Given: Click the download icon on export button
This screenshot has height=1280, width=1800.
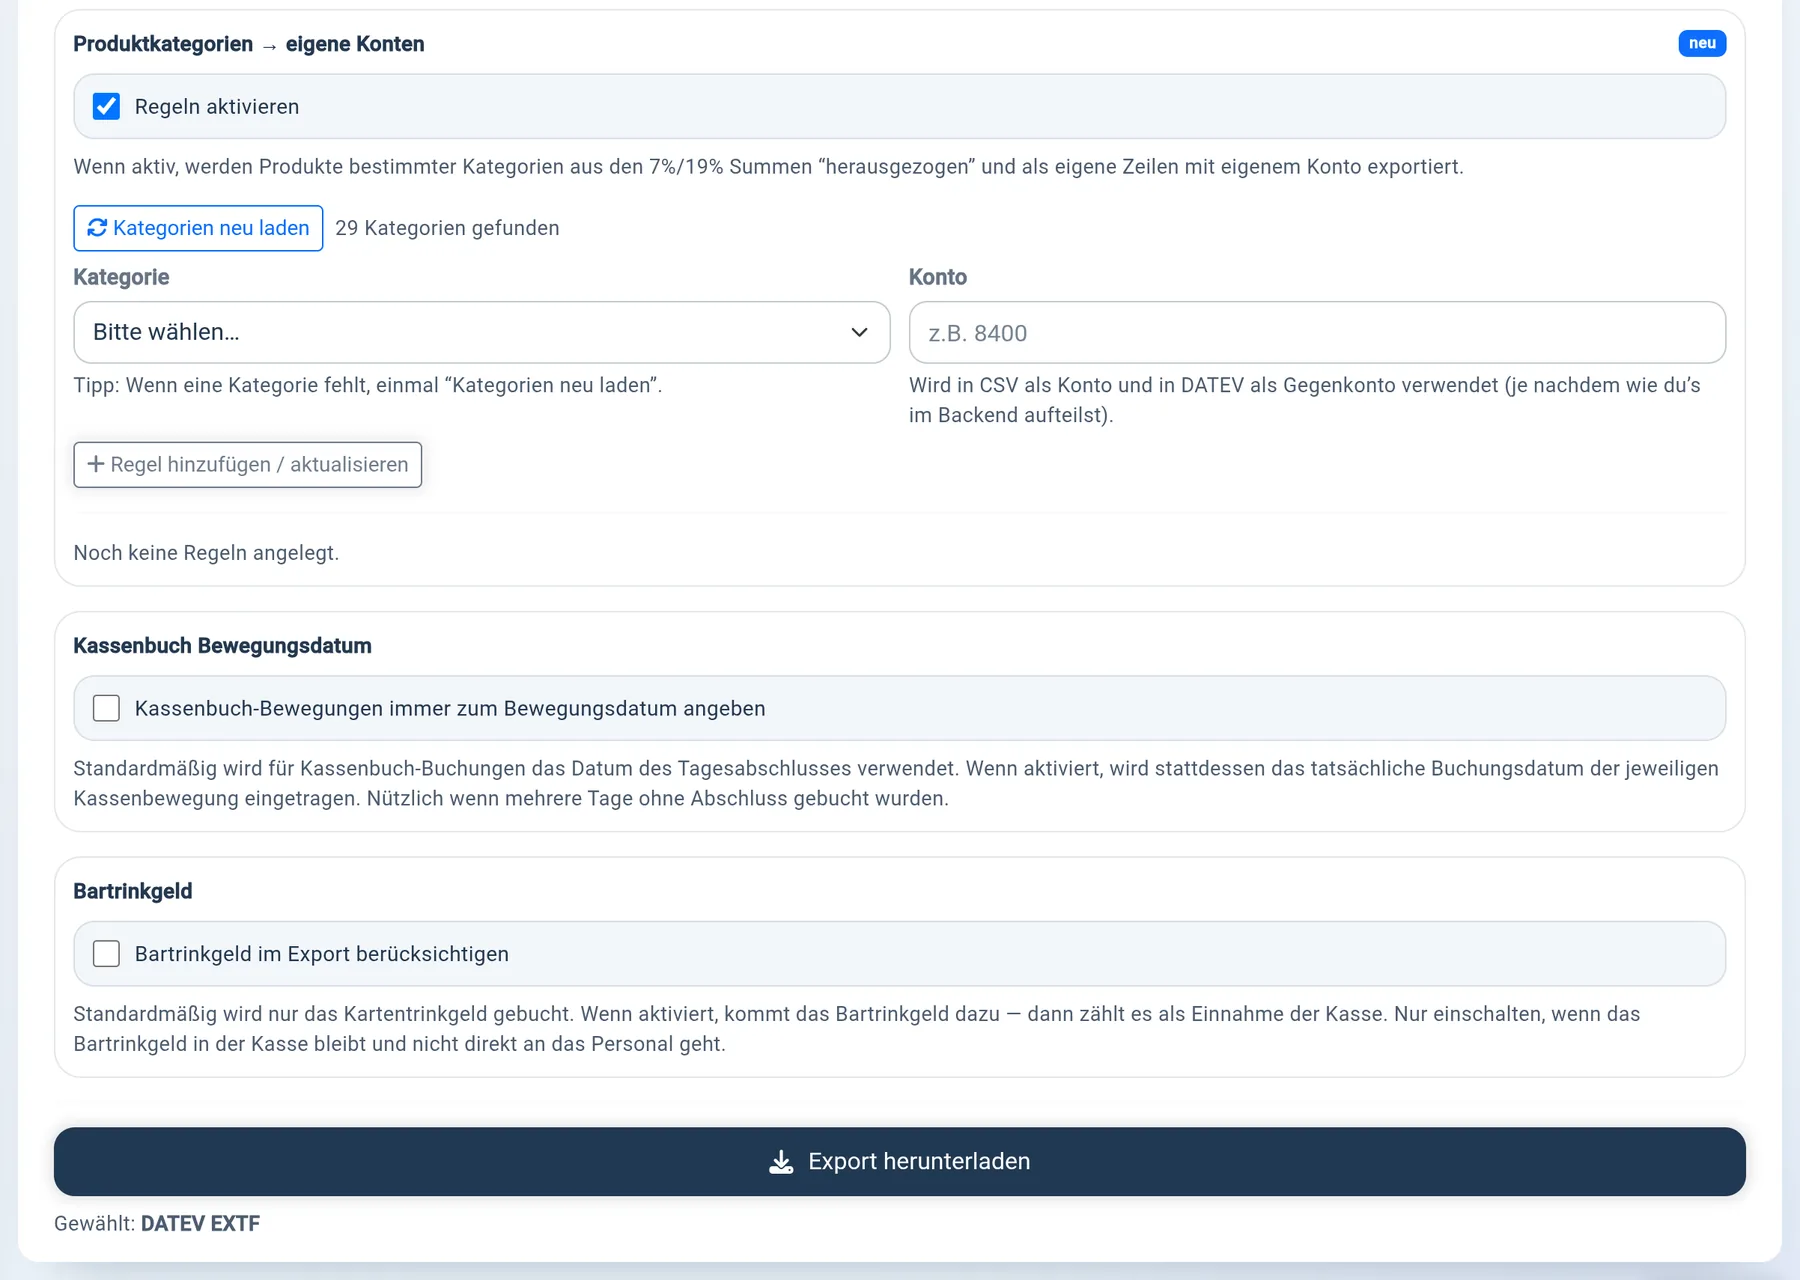Looking at the screenshot, I should pyautogui.click(x=781, y=1161).
